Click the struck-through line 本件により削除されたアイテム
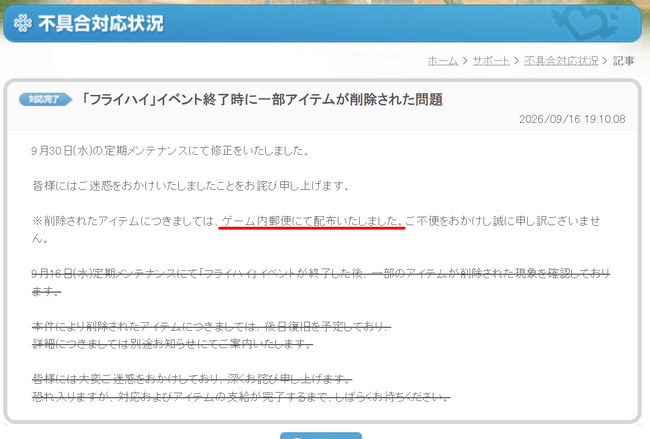The width and height of the screenshot is (650, 439). (x=211, y=327)
